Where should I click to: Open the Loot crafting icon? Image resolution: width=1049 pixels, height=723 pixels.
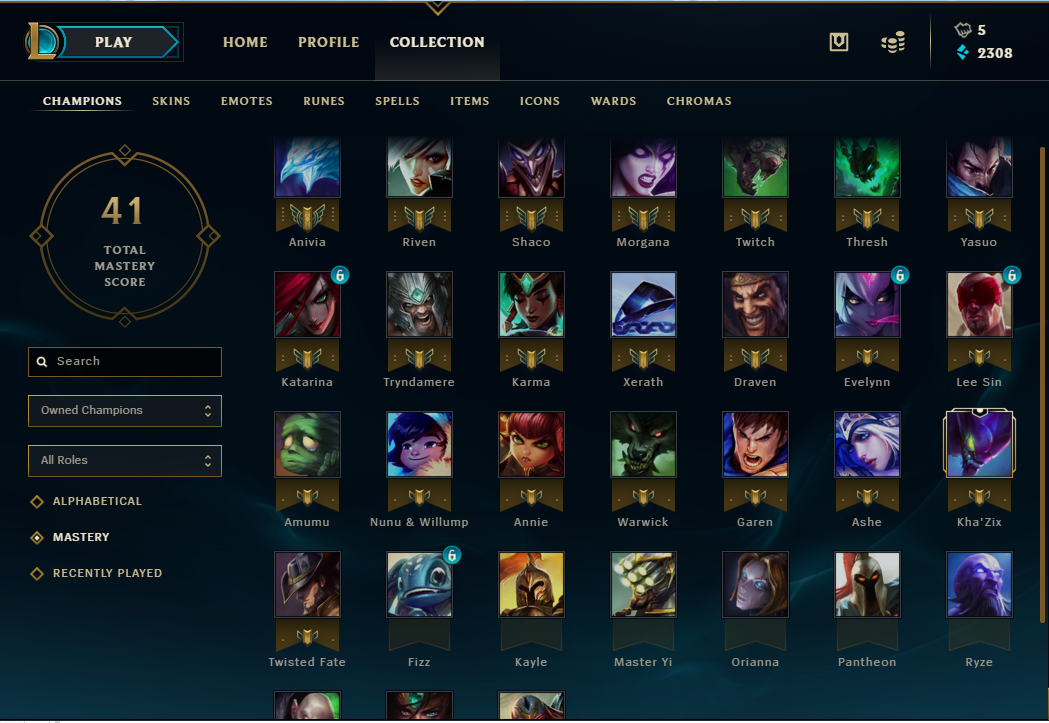838,42
